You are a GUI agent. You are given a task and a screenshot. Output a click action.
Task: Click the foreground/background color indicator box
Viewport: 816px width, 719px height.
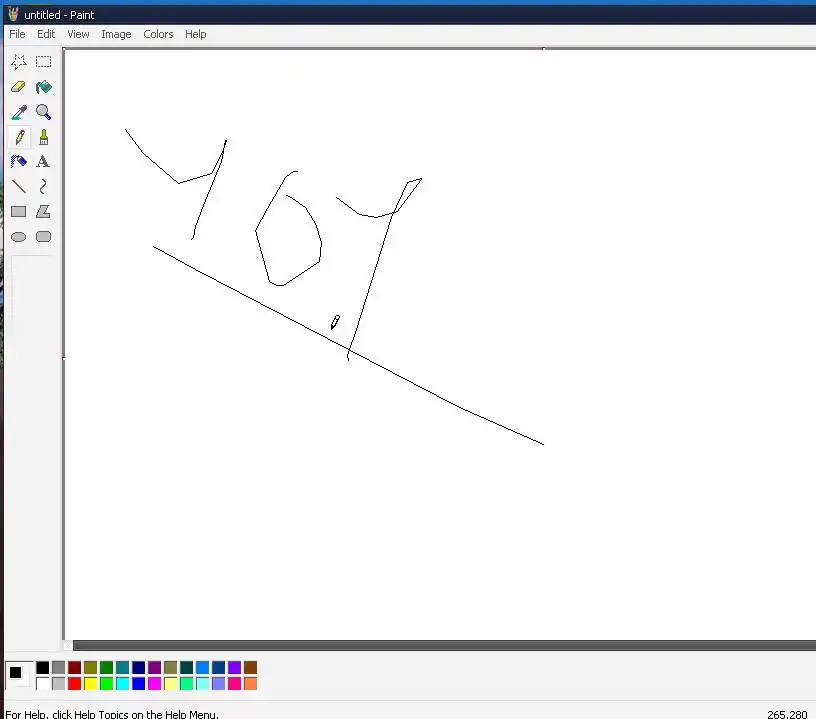19,675
